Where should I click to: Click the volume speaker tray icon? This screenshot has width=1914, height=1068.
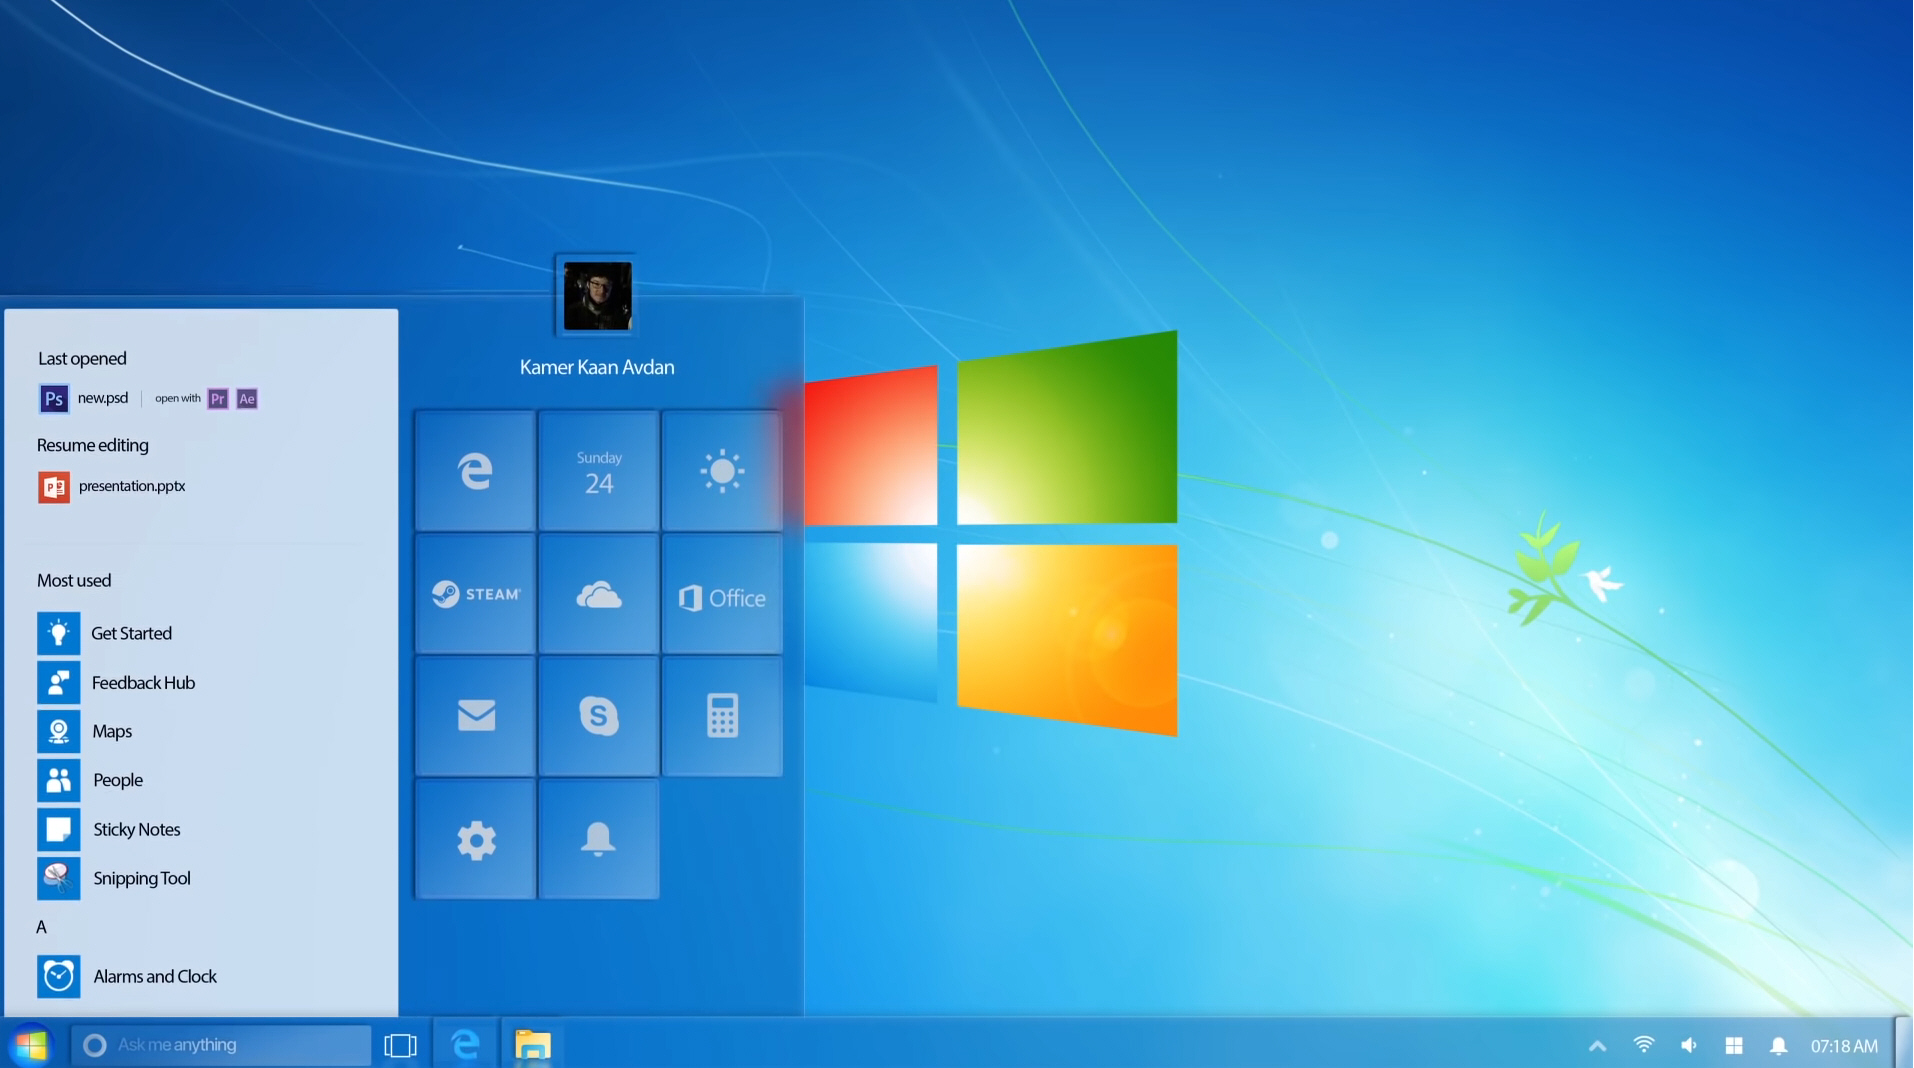pos(1689,1045)
